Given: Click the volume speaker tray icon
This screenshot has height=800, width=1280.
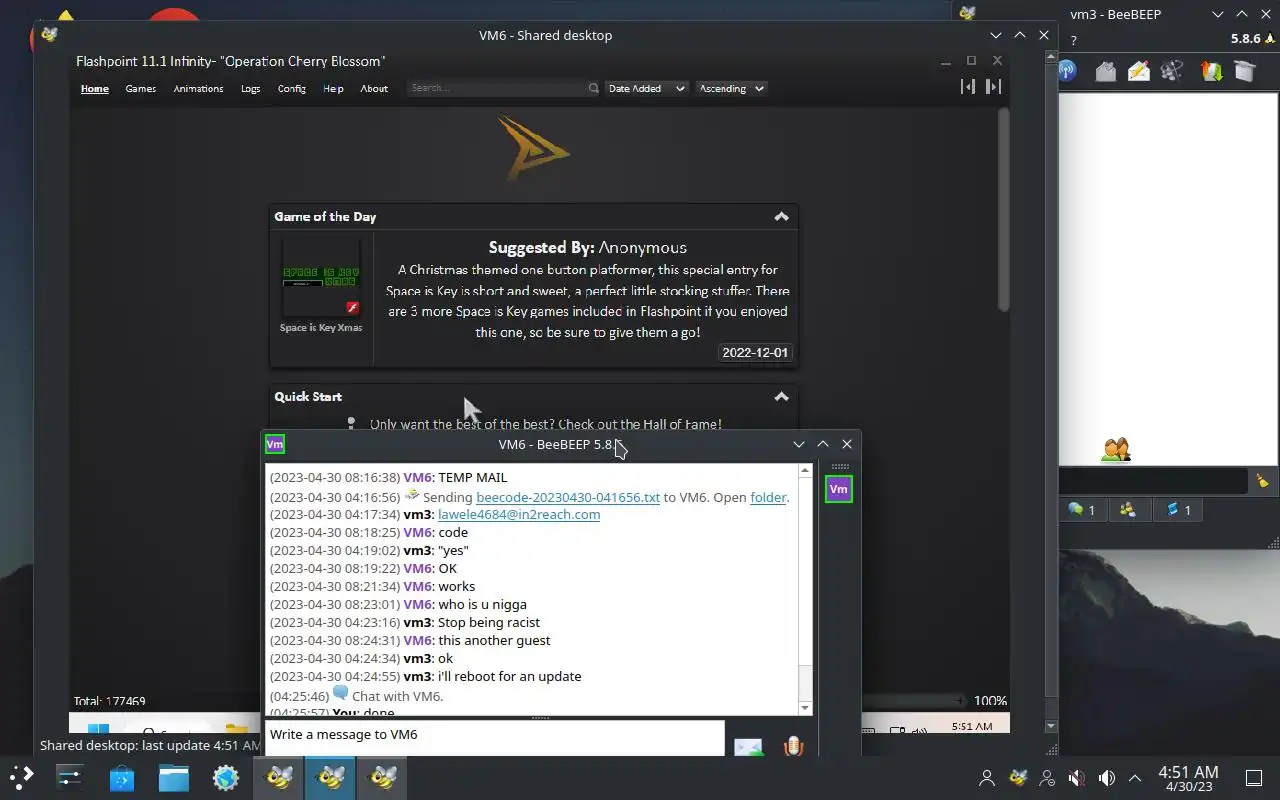Looking at the screenshot, I should [1107, 777].
